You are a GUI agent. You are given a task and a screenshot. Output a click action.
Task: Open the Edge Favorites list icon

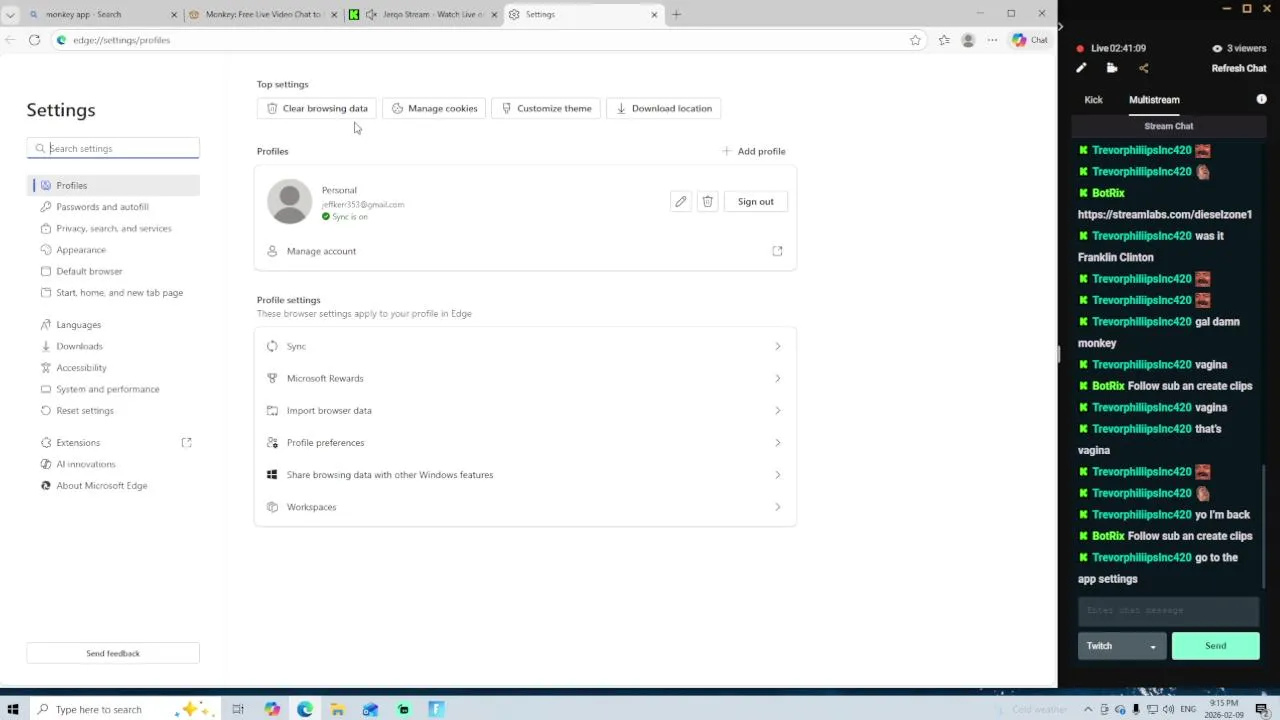944,40
